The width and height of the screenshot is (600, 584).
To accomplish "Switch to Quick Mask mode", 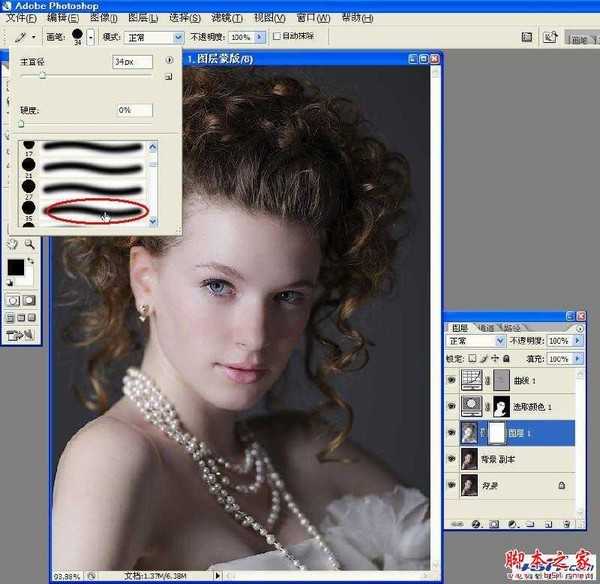I will click(x=30, y=300).
